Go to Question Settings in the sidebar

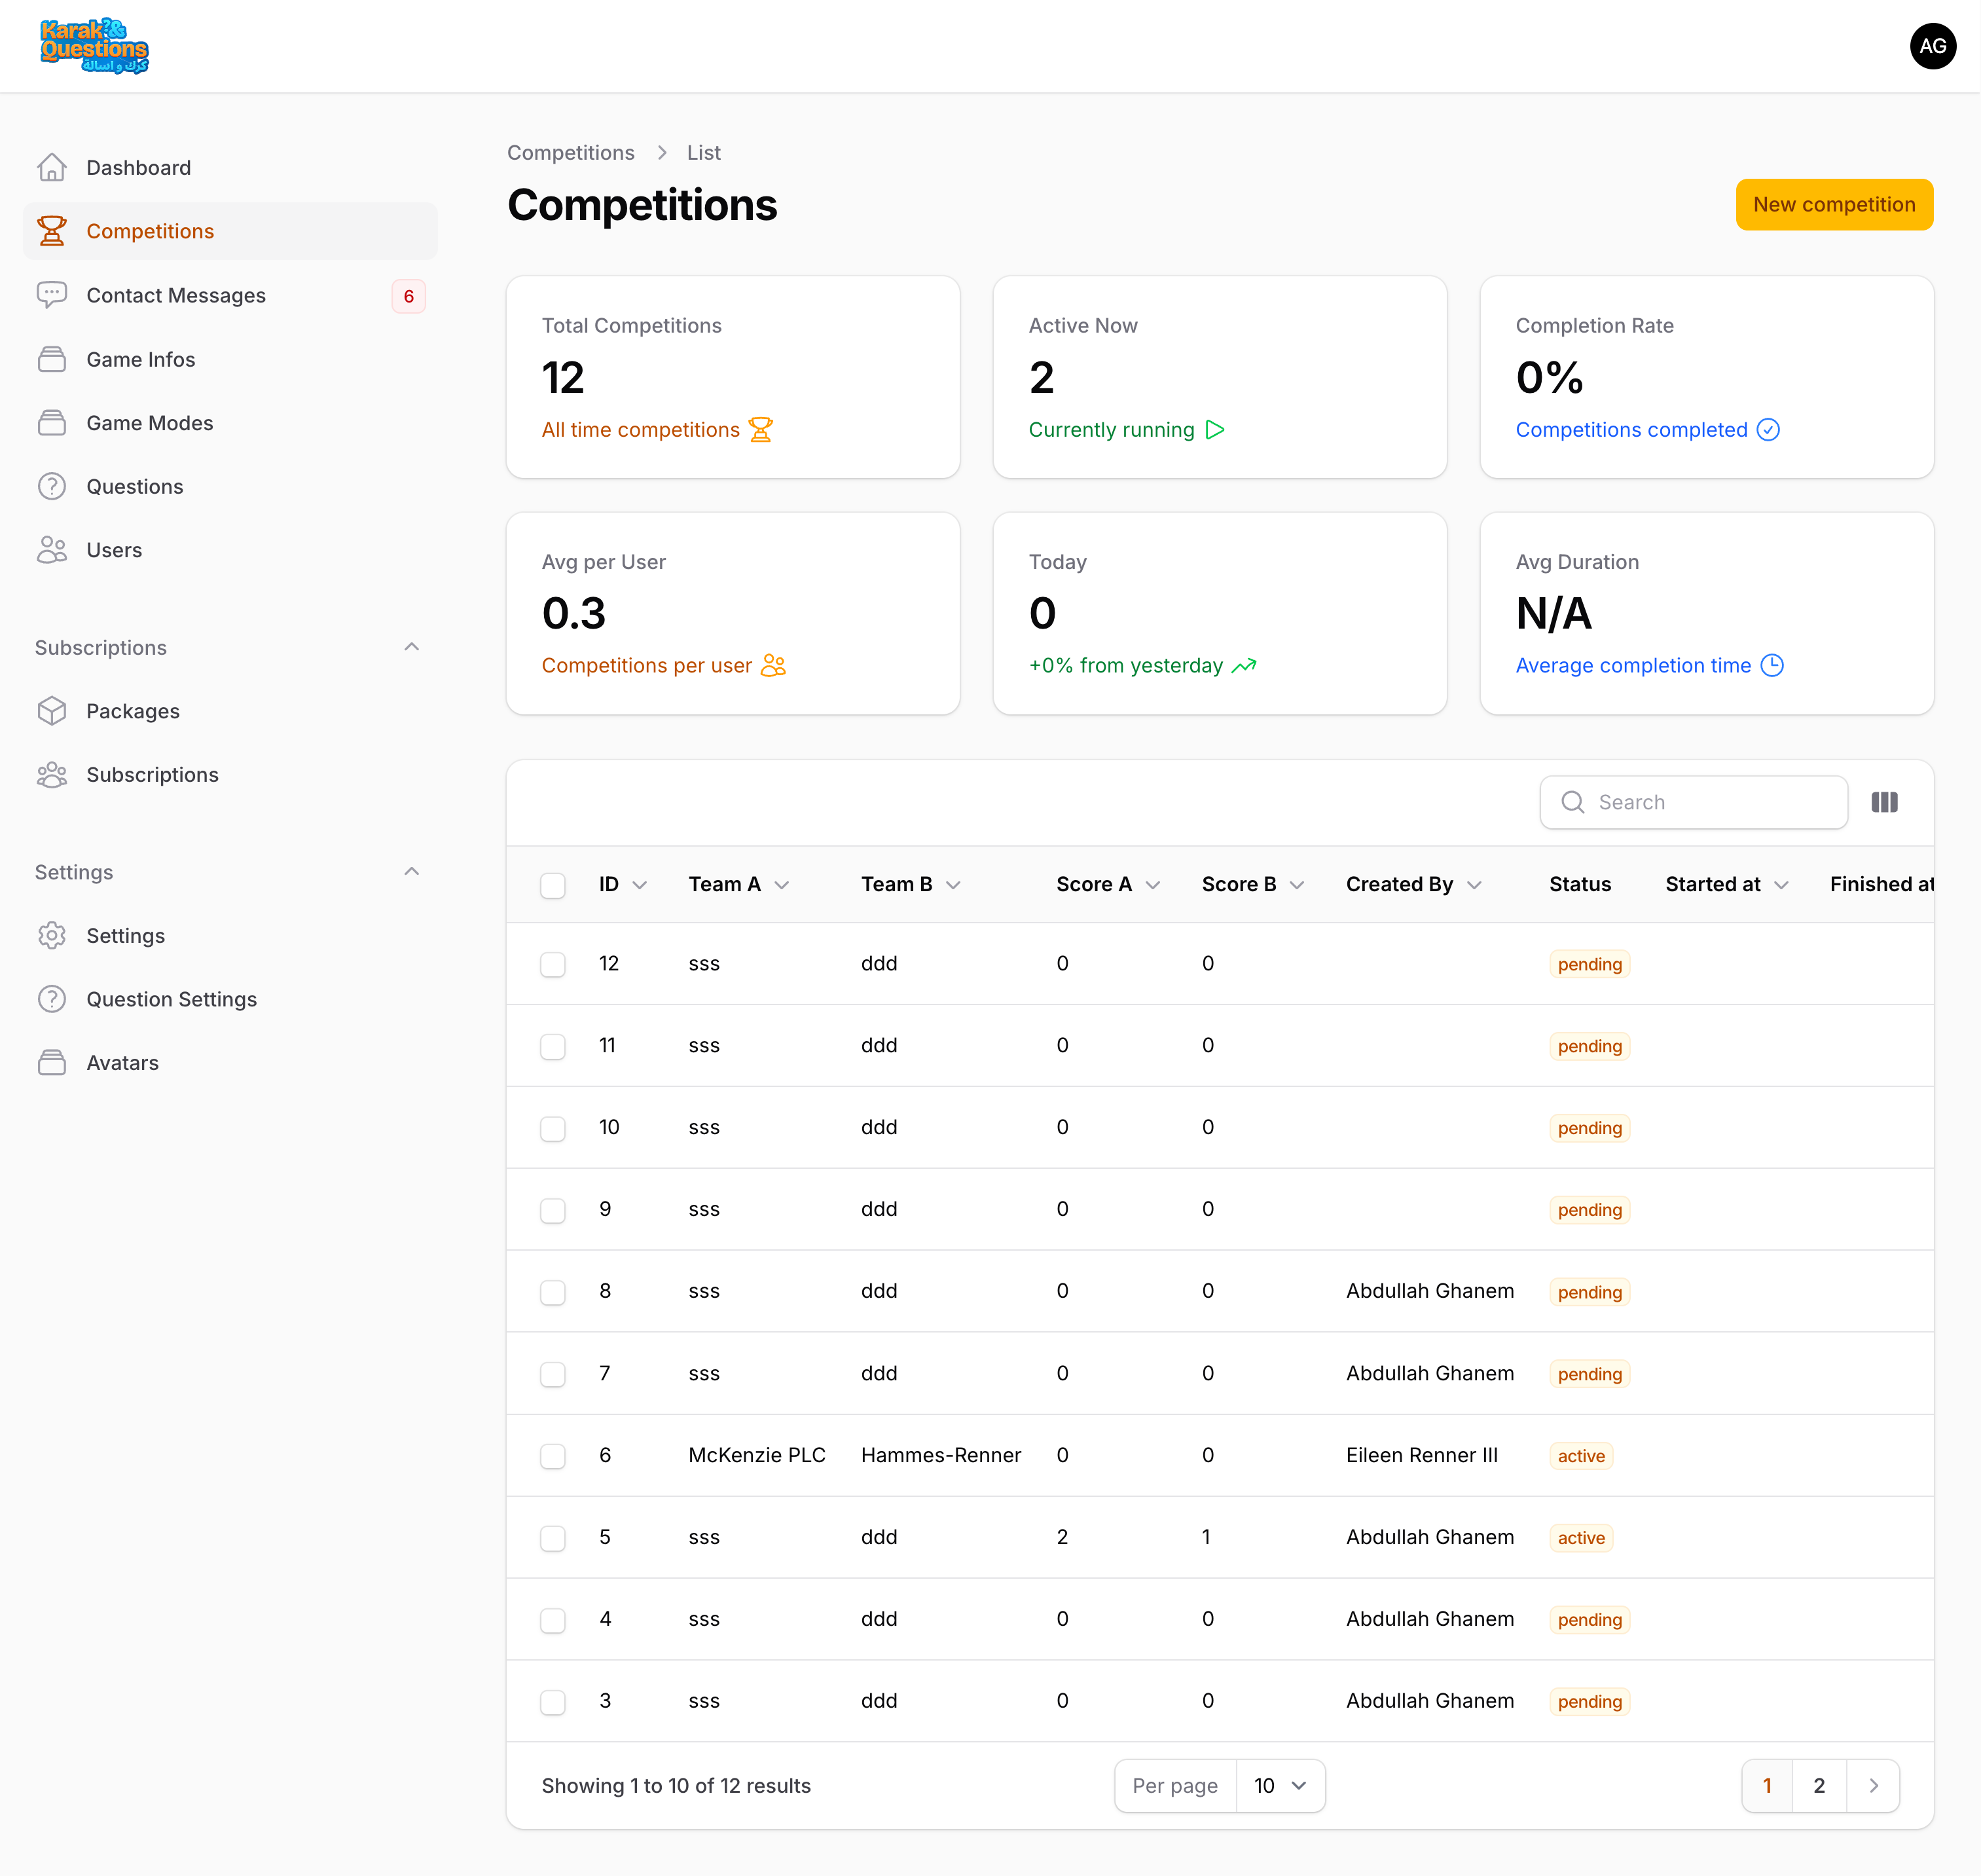point(171,999)
